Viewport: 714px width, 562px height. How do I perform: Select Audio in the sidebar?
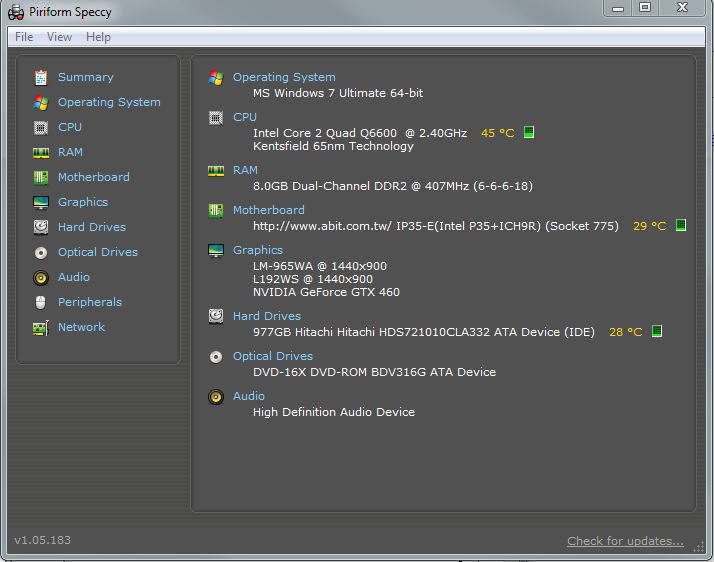pyautogui.click(x=74, y=277)
